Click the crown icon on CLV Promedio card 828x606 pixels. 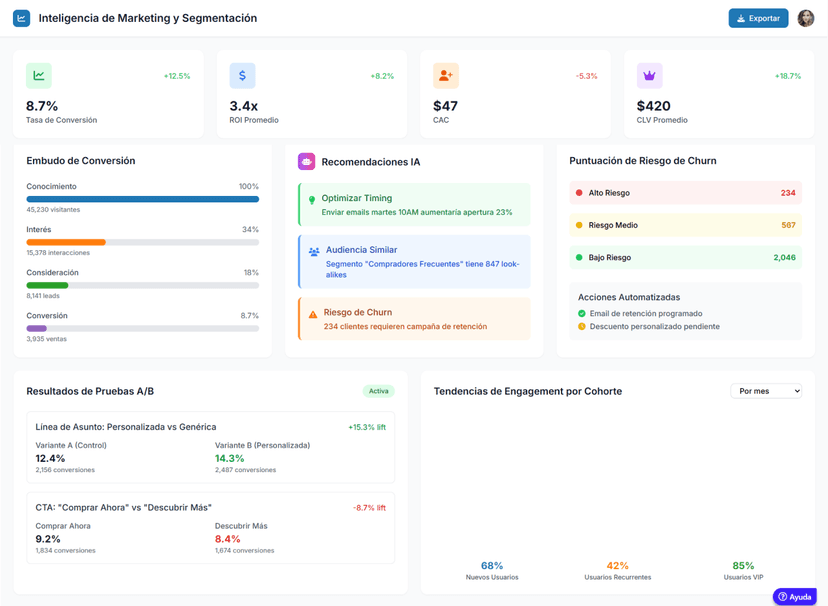(650, 75)
